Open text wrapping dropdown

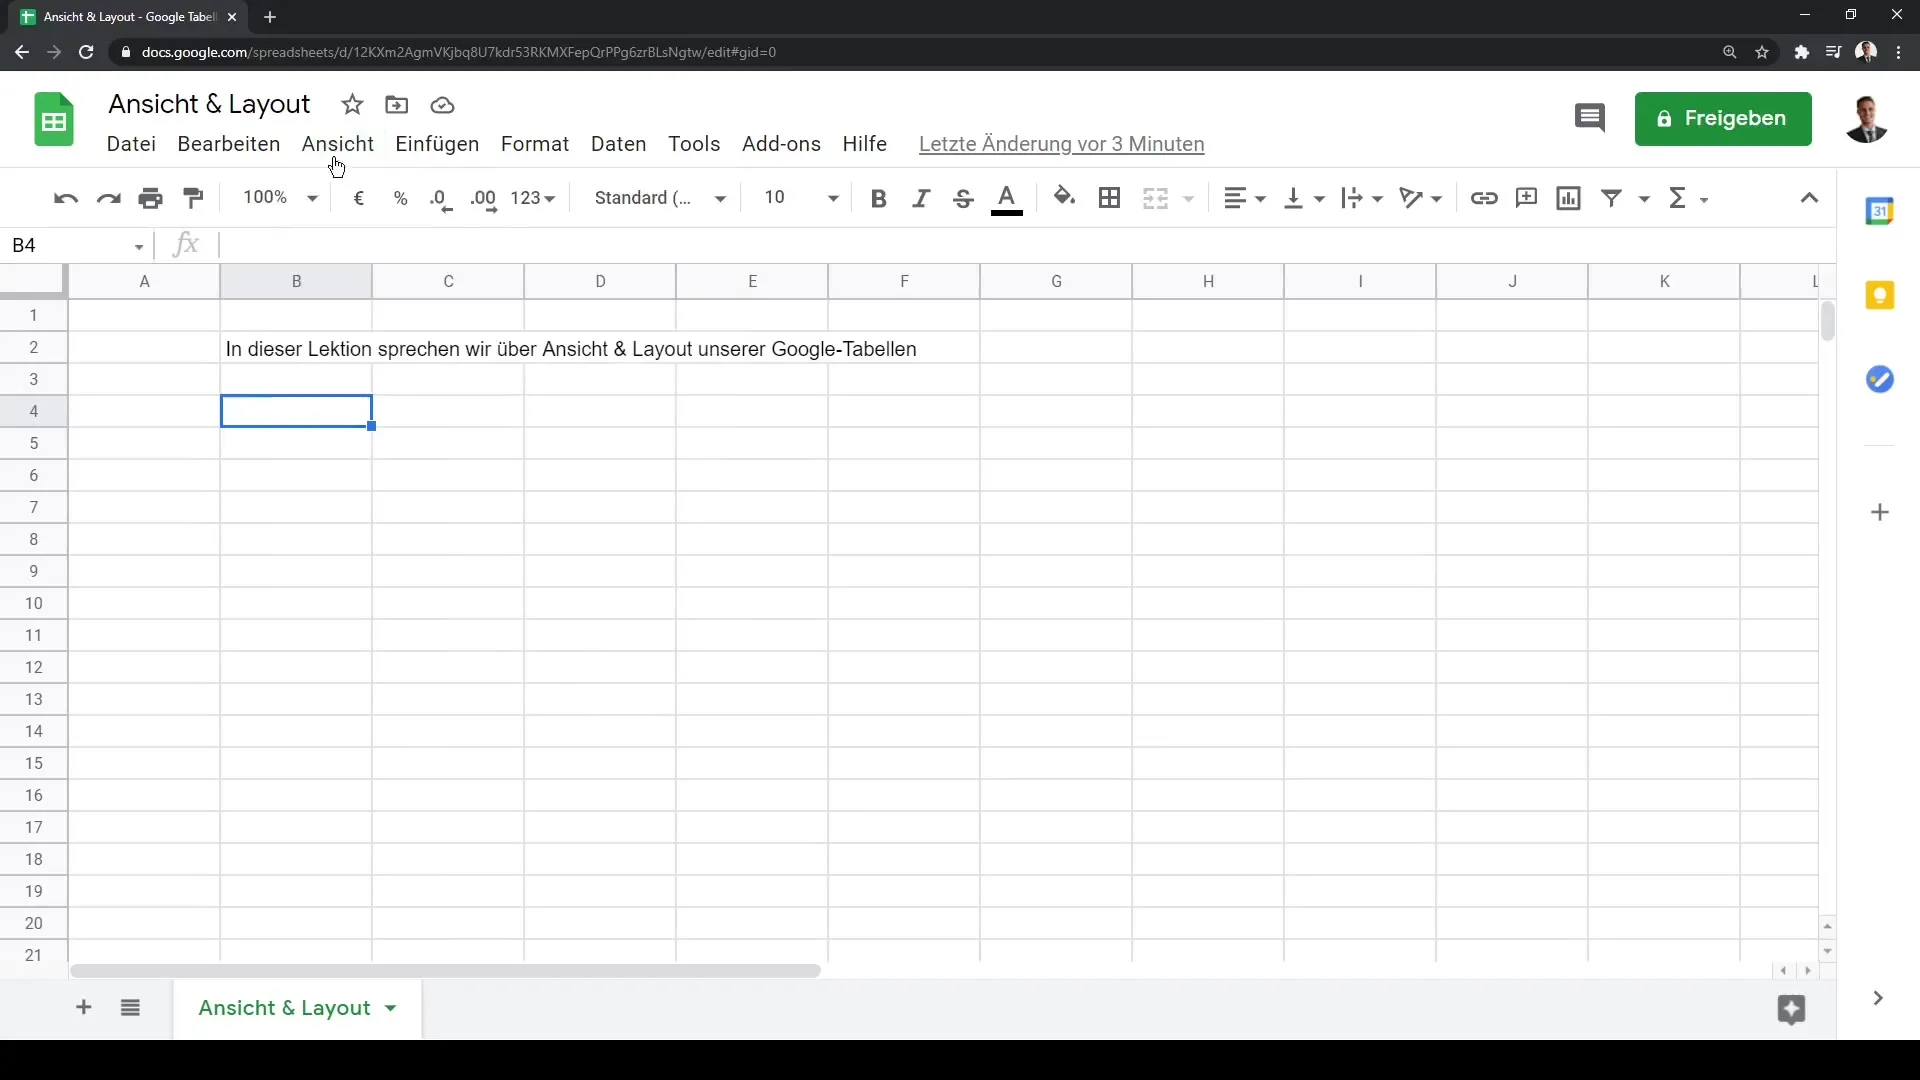tap(1362, 198)
